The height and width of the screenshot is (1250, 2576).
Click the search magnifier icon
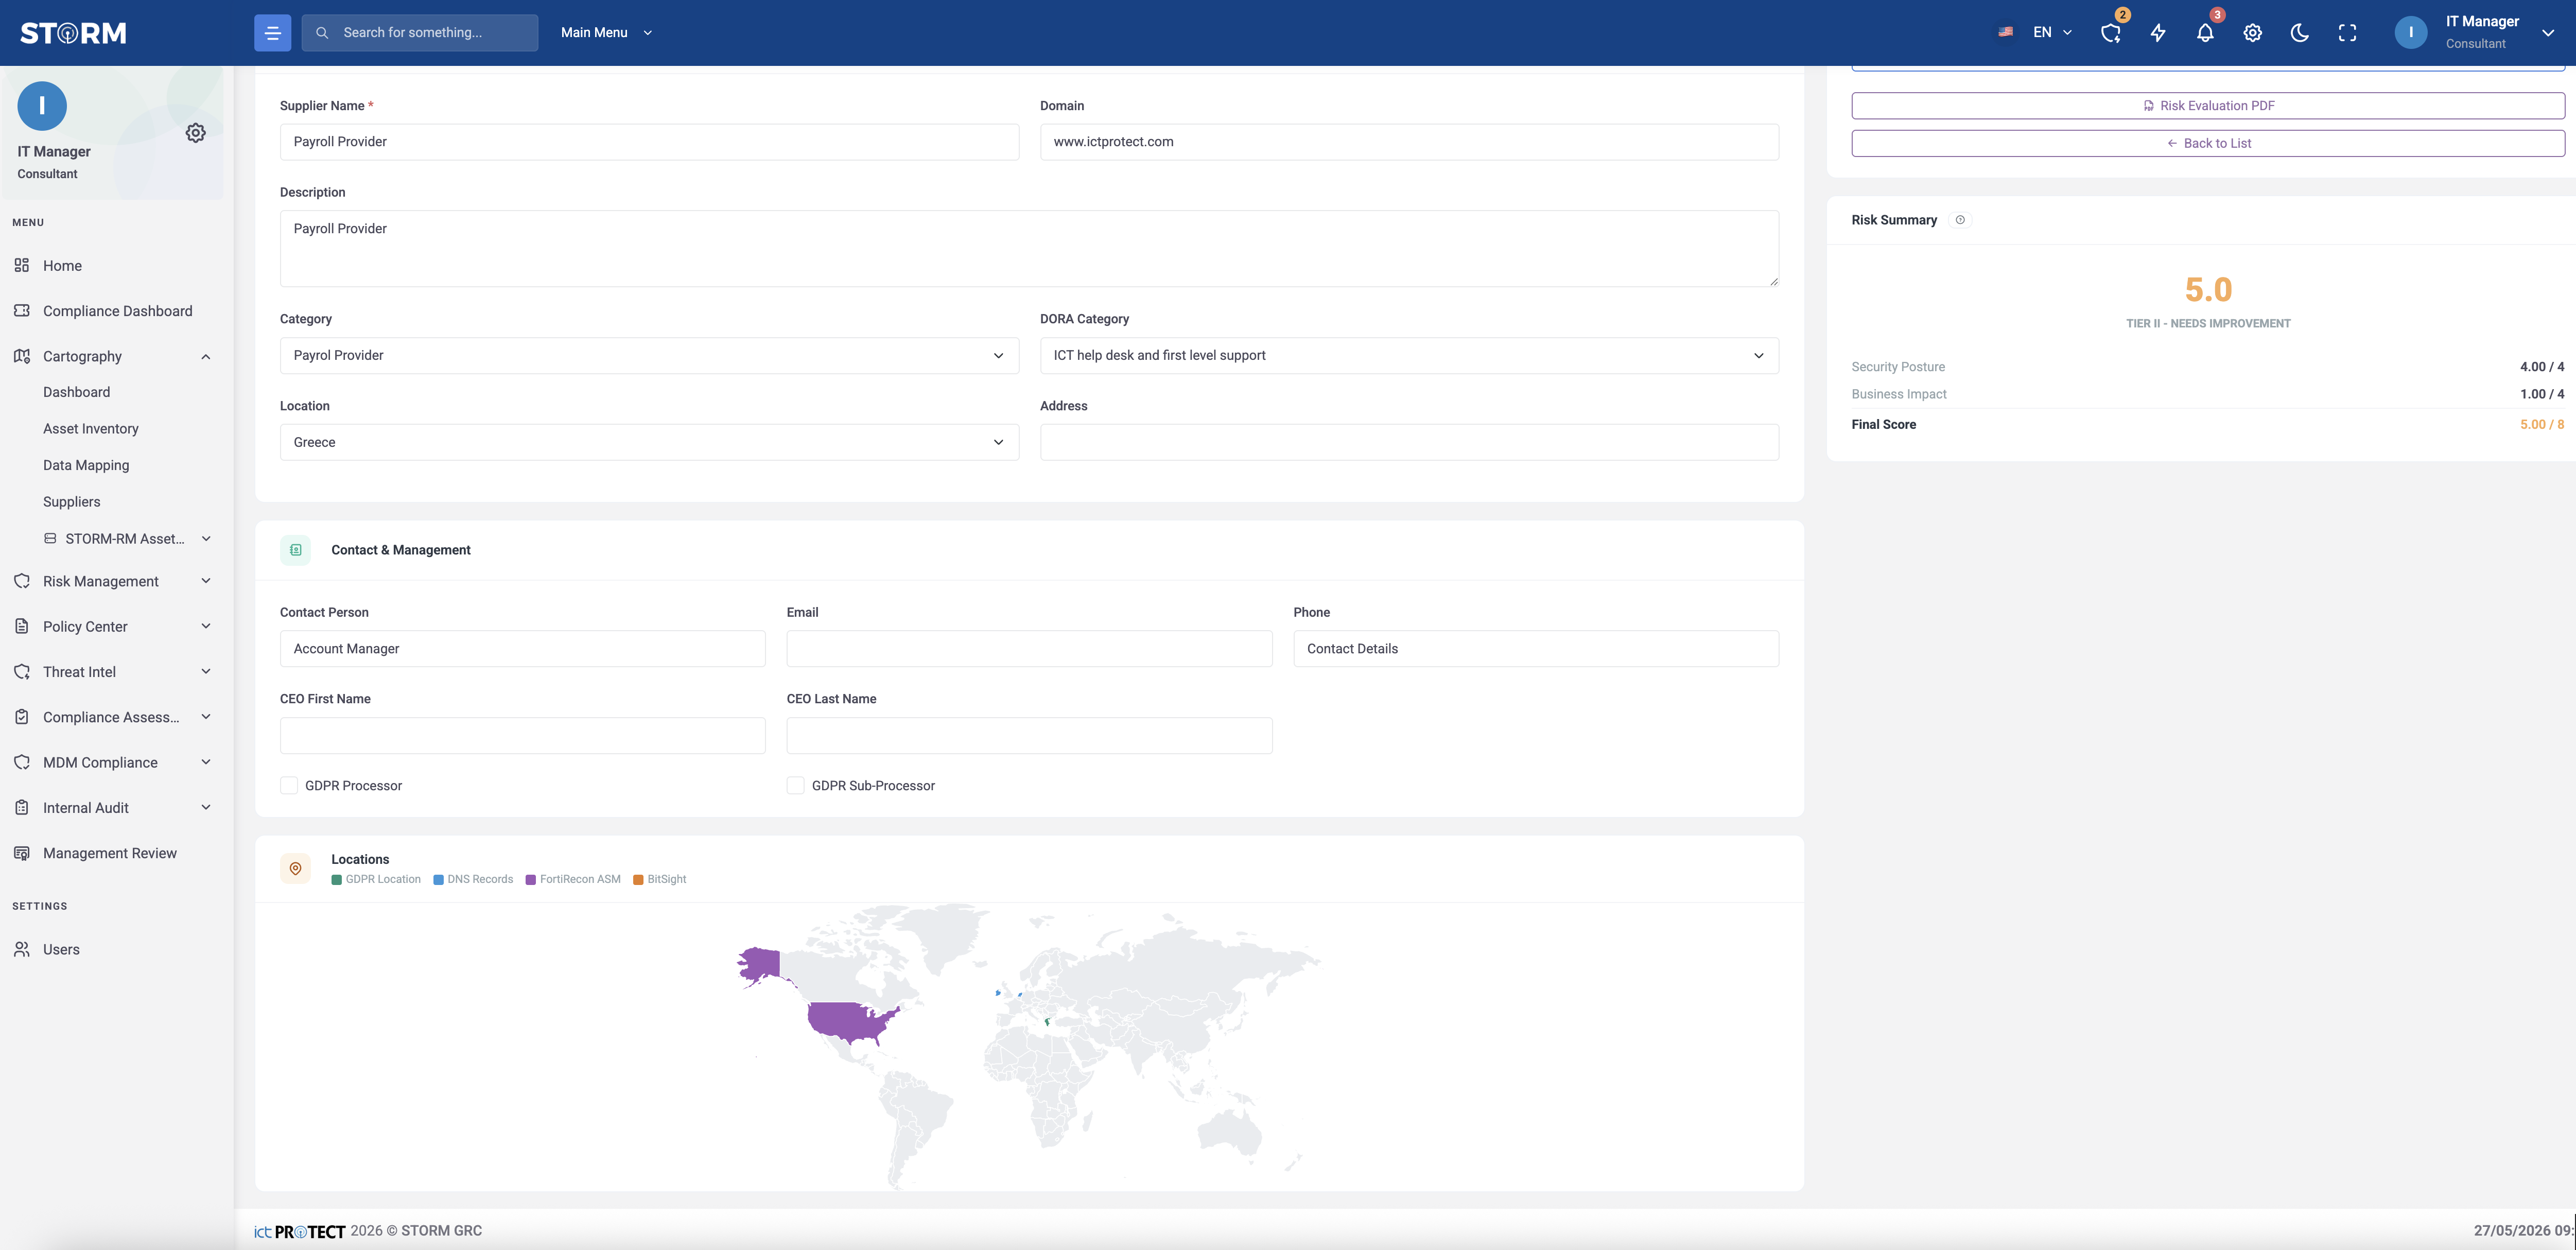pos(322,33)
